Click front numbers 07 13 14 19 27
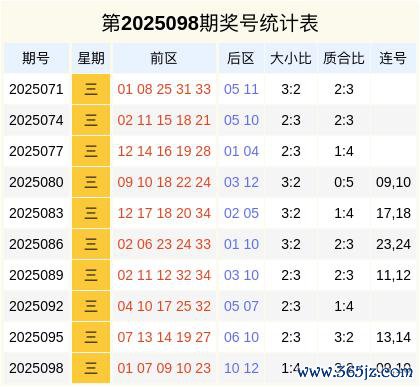This screenshot has height=387, width=420. pos(164,337)
